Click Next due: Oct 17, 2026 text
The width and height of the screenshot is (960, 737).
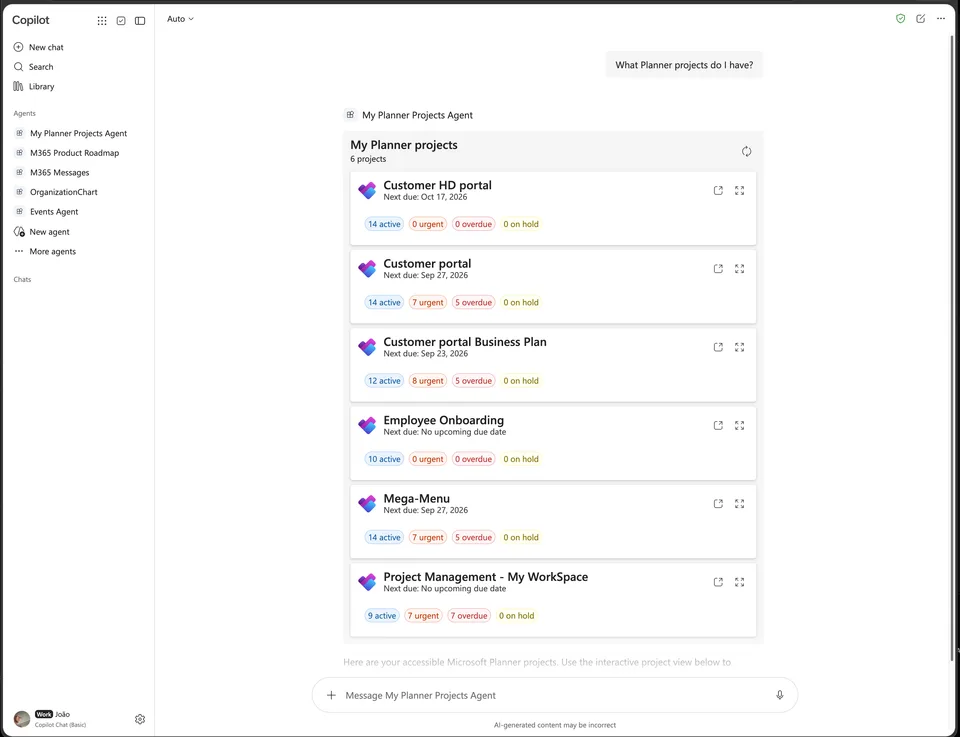click(425, 197)
